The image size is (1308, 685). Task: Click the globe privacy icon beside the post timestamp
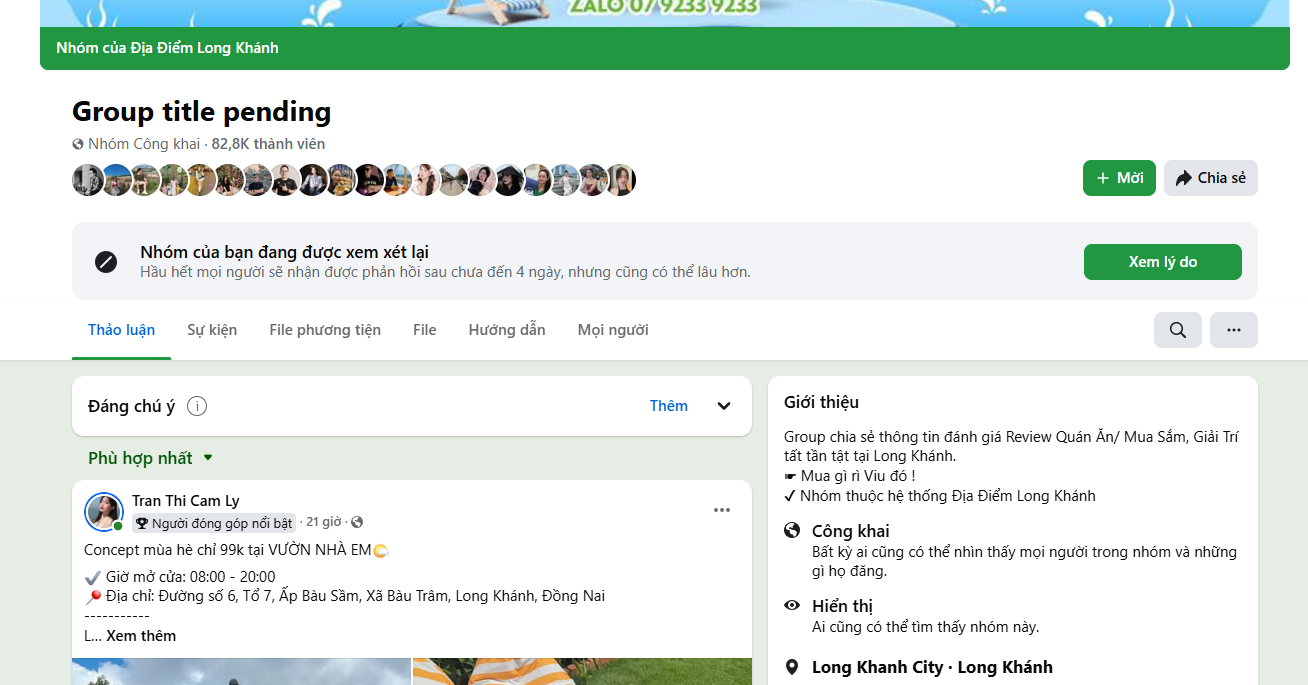pyautogui.click(x=357, y=521)
